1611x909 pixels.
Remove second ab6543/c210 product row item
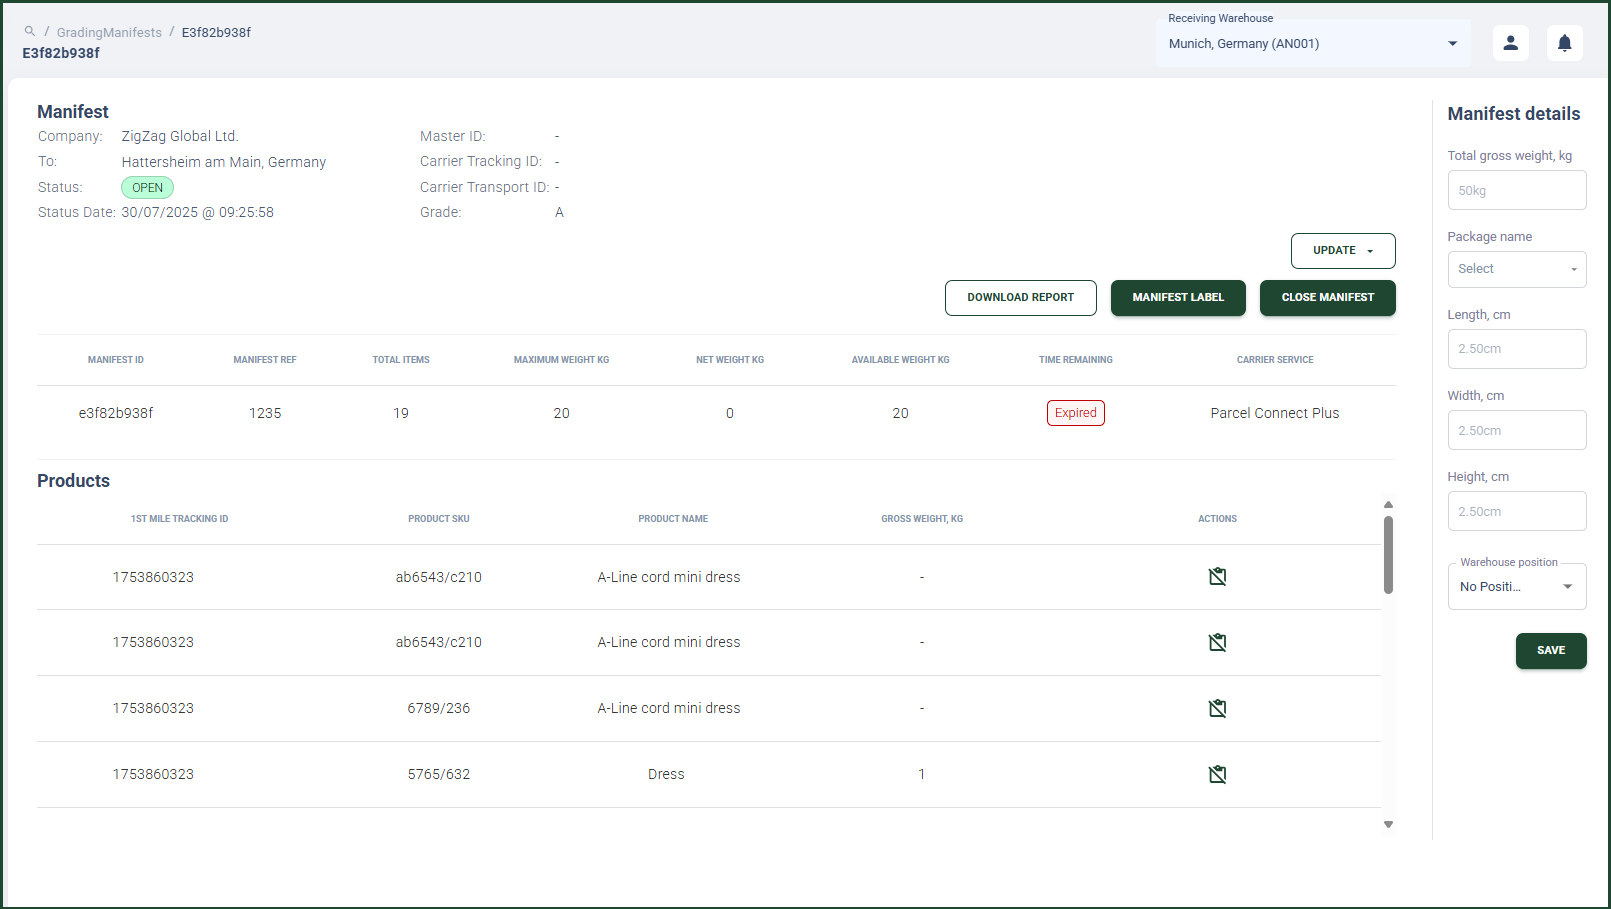coord(1217,642)
